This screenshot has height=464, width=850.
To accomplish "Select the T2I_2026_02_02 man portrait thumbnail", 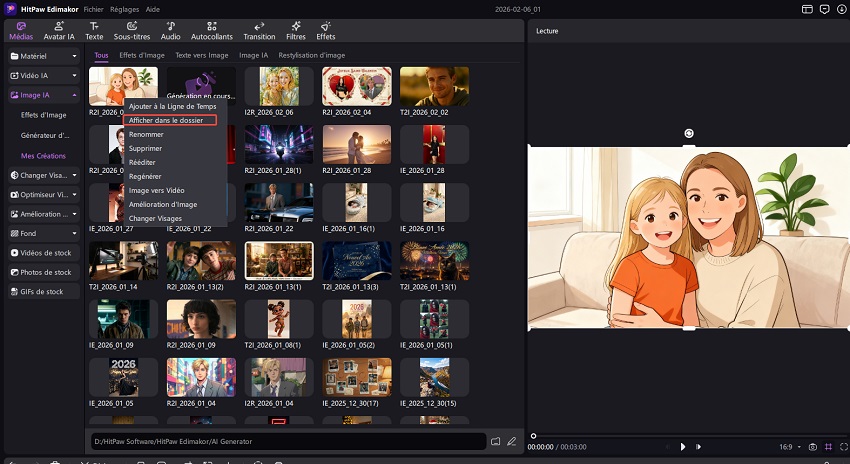I will [x=434, y=87].
